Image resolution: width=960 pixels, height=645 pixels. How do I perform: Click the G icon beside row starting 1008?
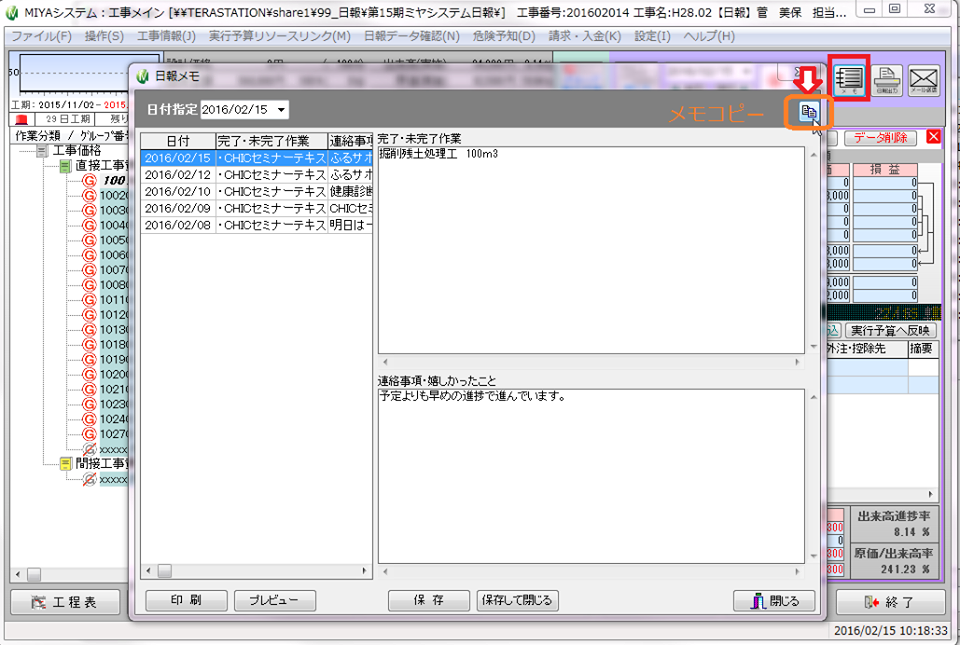pos(89,285)
